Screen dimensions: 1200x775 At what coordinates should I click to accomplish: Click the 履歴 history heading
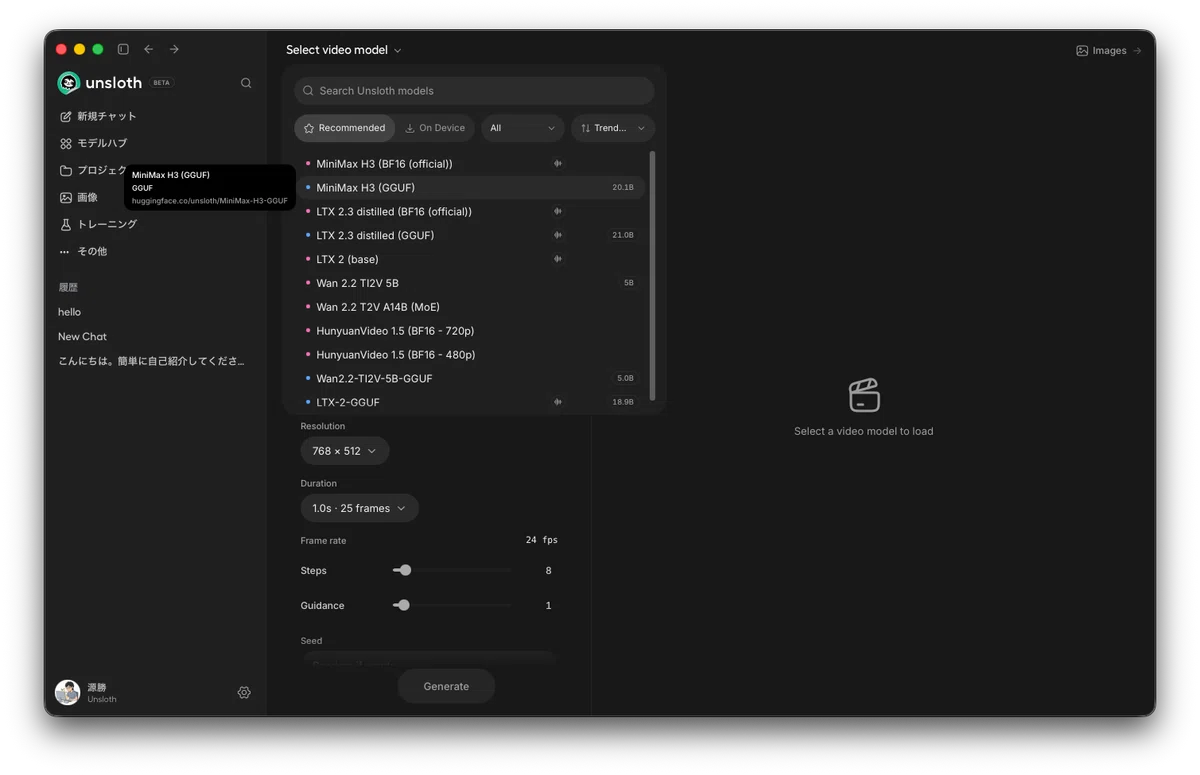coord(68,287)
